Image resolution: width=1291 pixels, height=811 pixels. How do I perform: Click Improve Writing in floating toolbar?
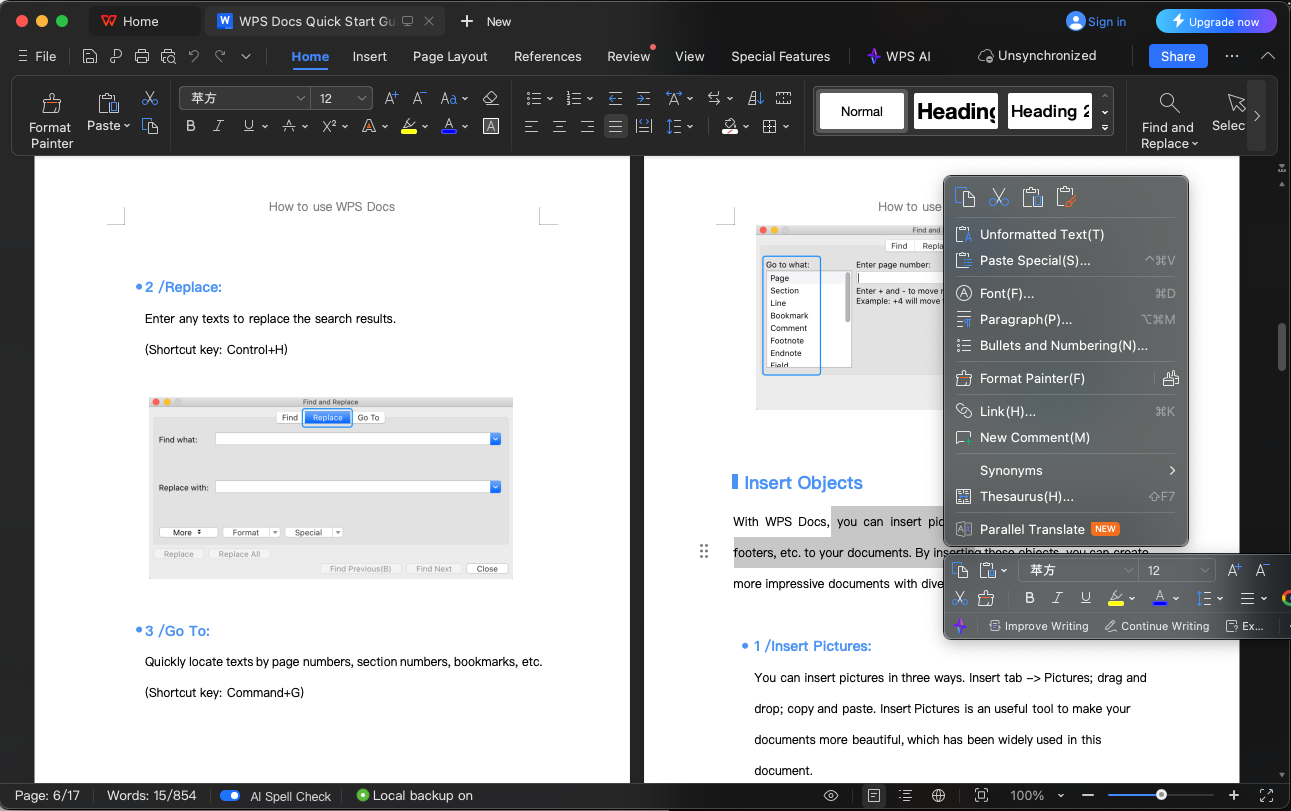click(1038, 626)
